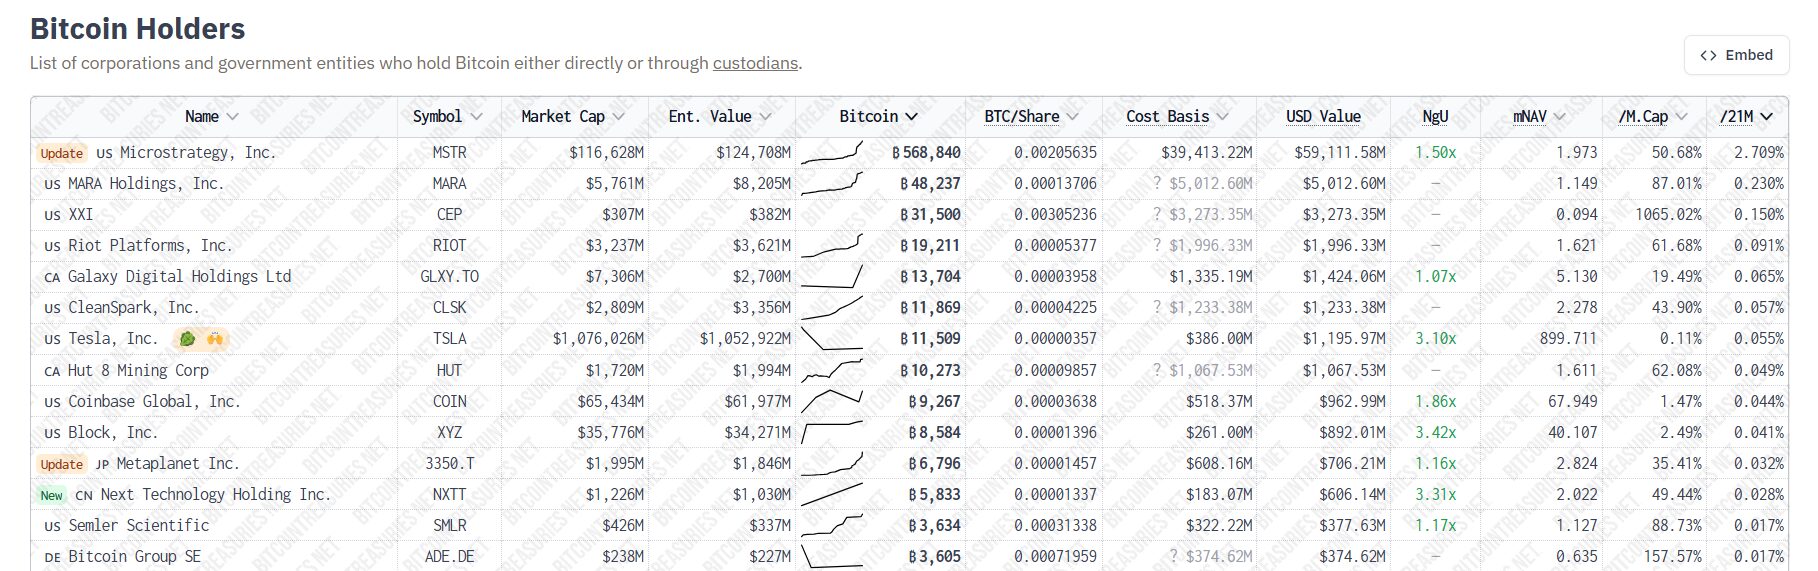1818x571 pixels.
Task: Click XXI's 1065.02% /M.Cap value
Action: click(1668, 214)
